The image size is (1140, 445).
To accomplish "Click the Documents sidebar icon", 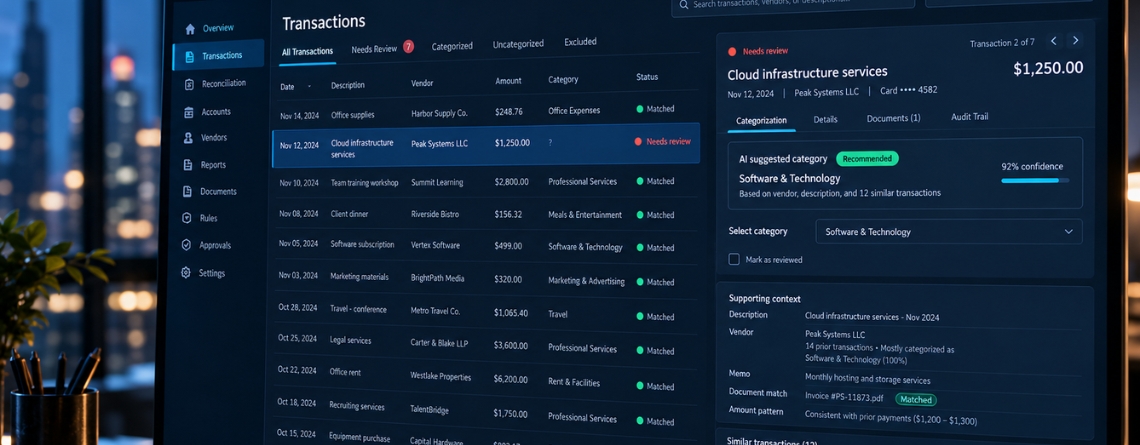I will (x=187, y=192).
